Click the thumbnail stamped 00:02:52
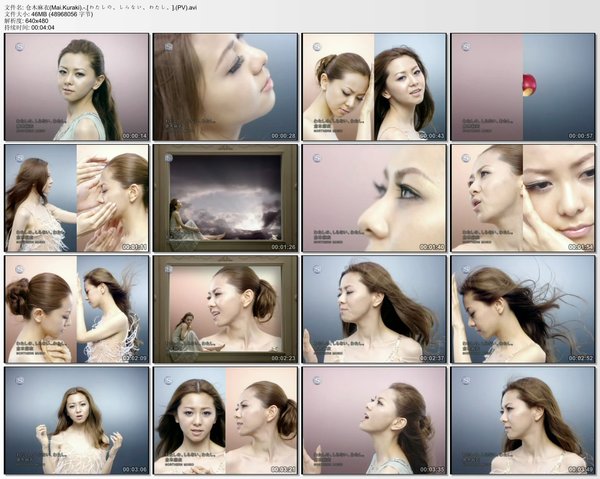The image size is (600, 479). click(x=522, y=309)
